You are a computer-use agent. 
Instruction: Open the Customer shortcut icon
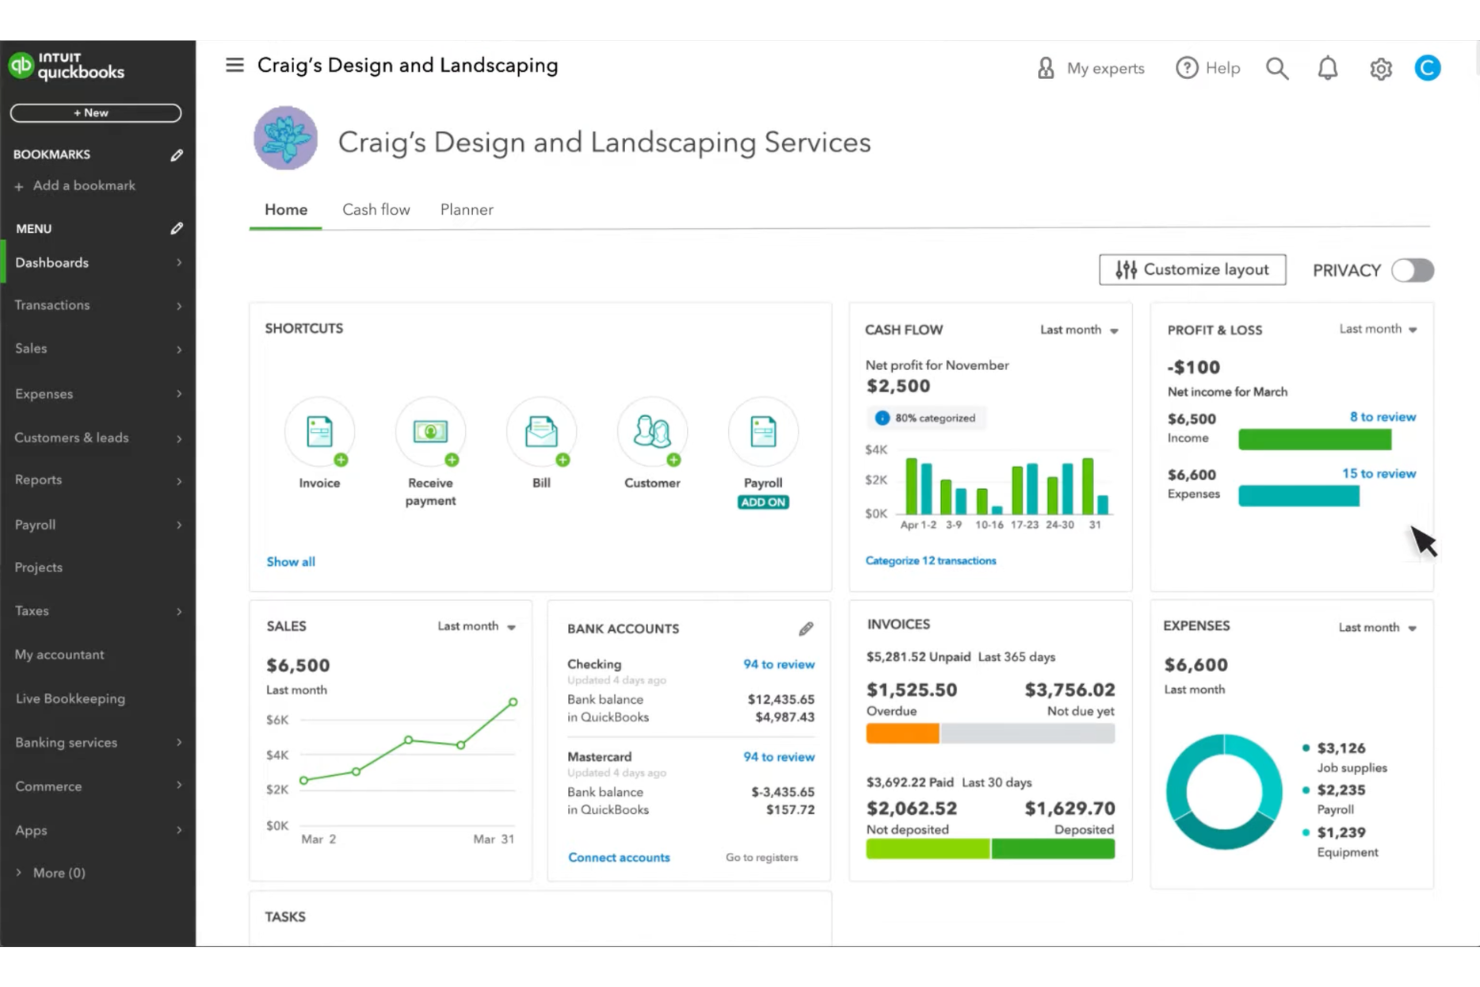652,431
